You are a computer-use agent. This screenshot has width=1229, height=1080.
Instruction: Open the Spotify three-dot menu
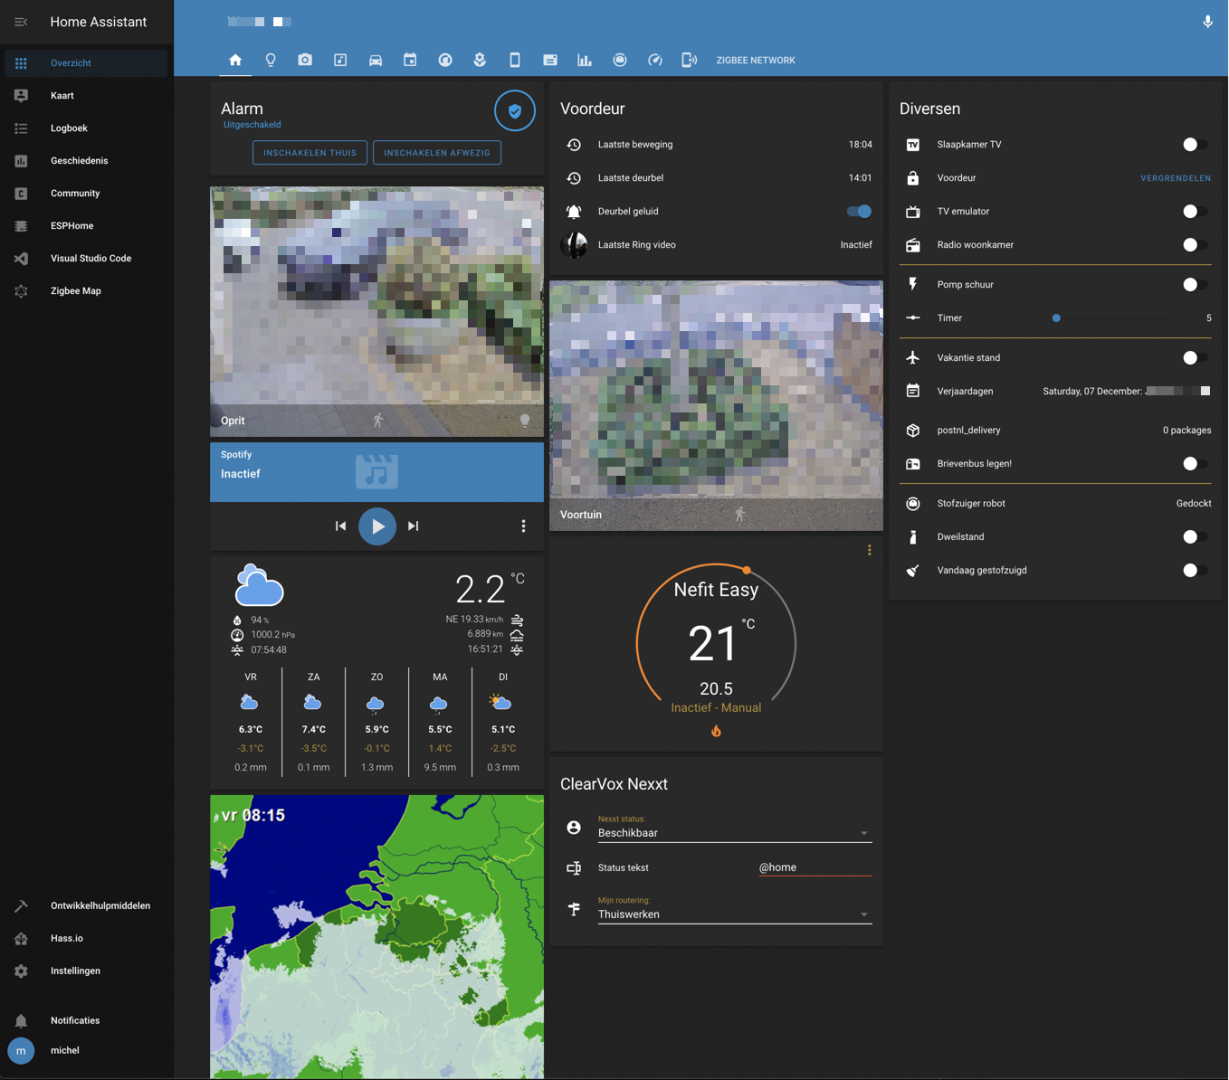tap(523, 526)
